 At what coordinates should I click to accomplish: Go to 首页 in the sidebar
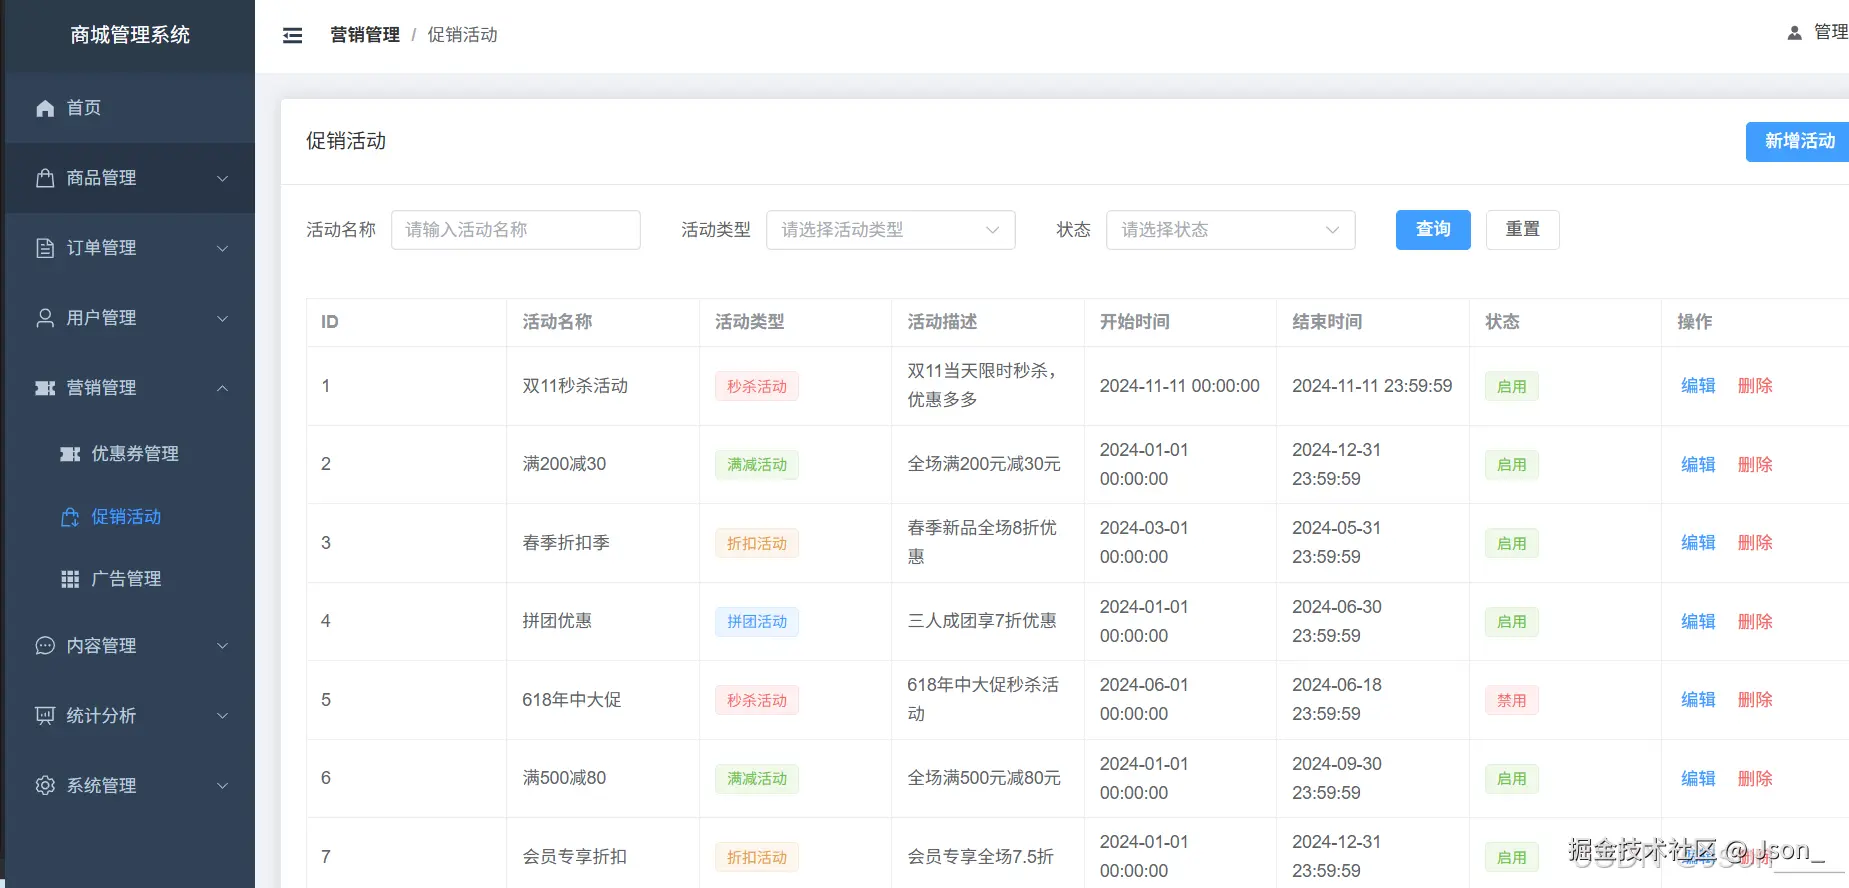point(130,108)
